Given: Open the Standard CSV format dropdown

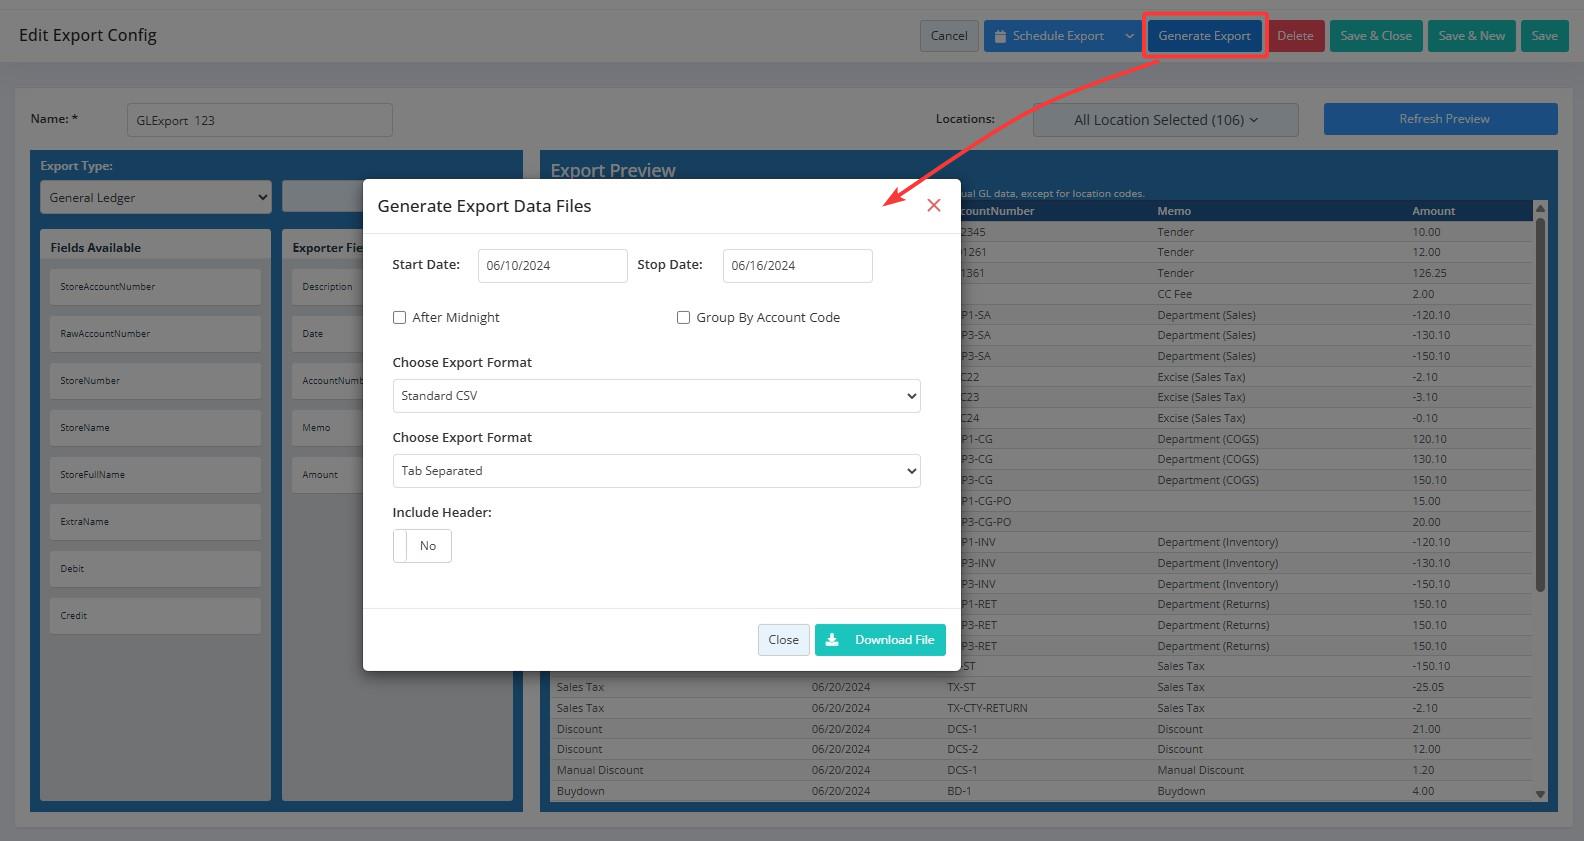Looking at the screenshot, I should point(656,396).
